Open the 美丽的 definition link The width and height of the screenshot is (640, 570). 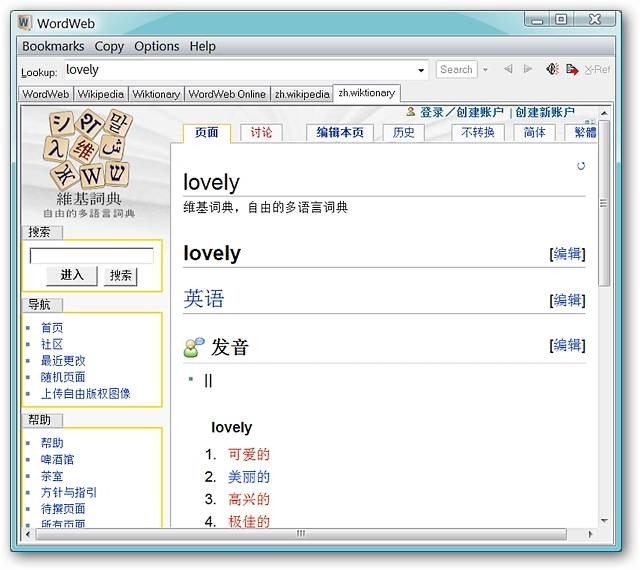[x=249, y=476]
